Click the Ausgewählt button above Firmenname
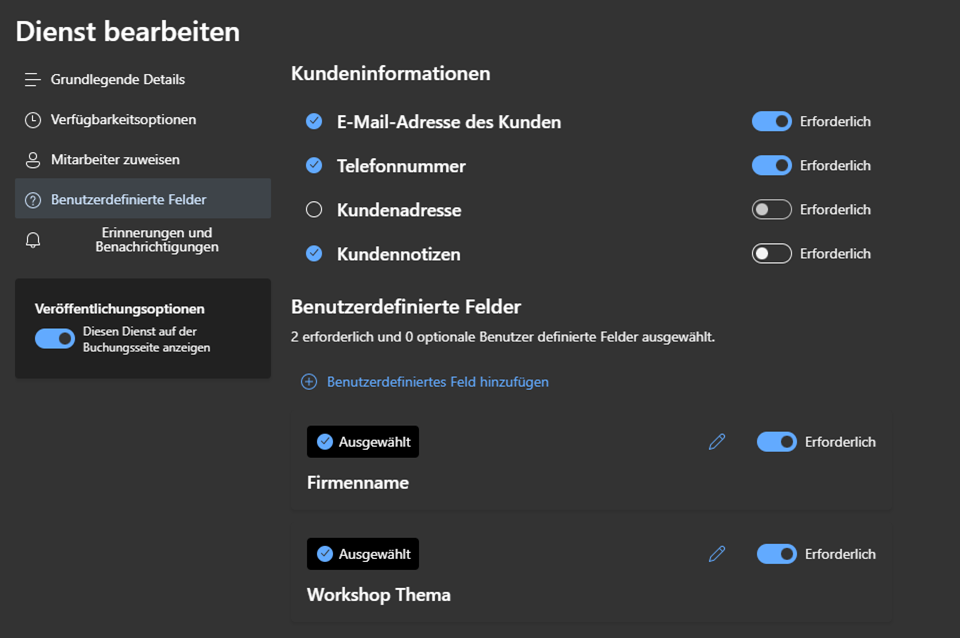960x638 pixels. point(363,441)
